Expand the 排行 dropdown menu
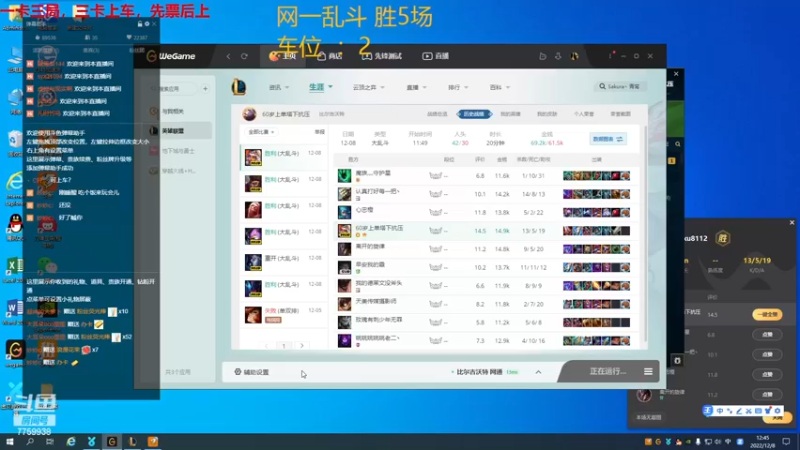The width and height of the screenshot is (800, 450). 458,87
